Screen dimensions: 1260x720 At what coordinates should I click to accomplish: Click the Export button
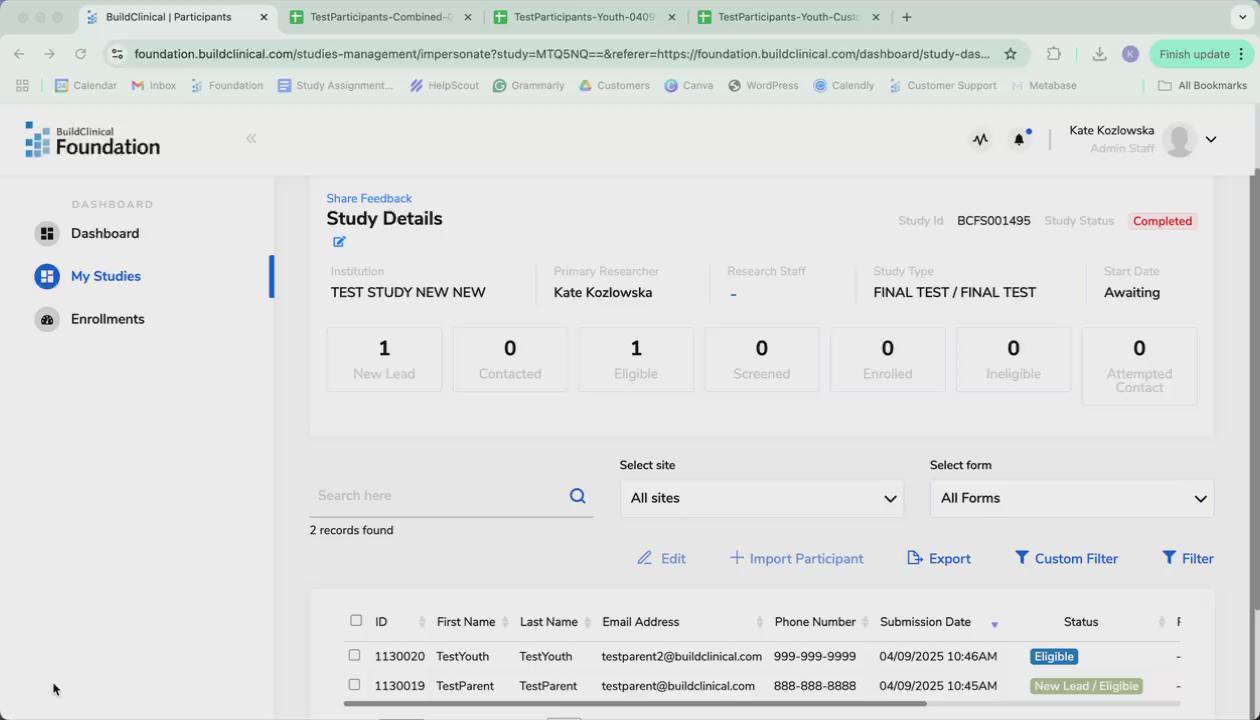(x=939, y=559)
